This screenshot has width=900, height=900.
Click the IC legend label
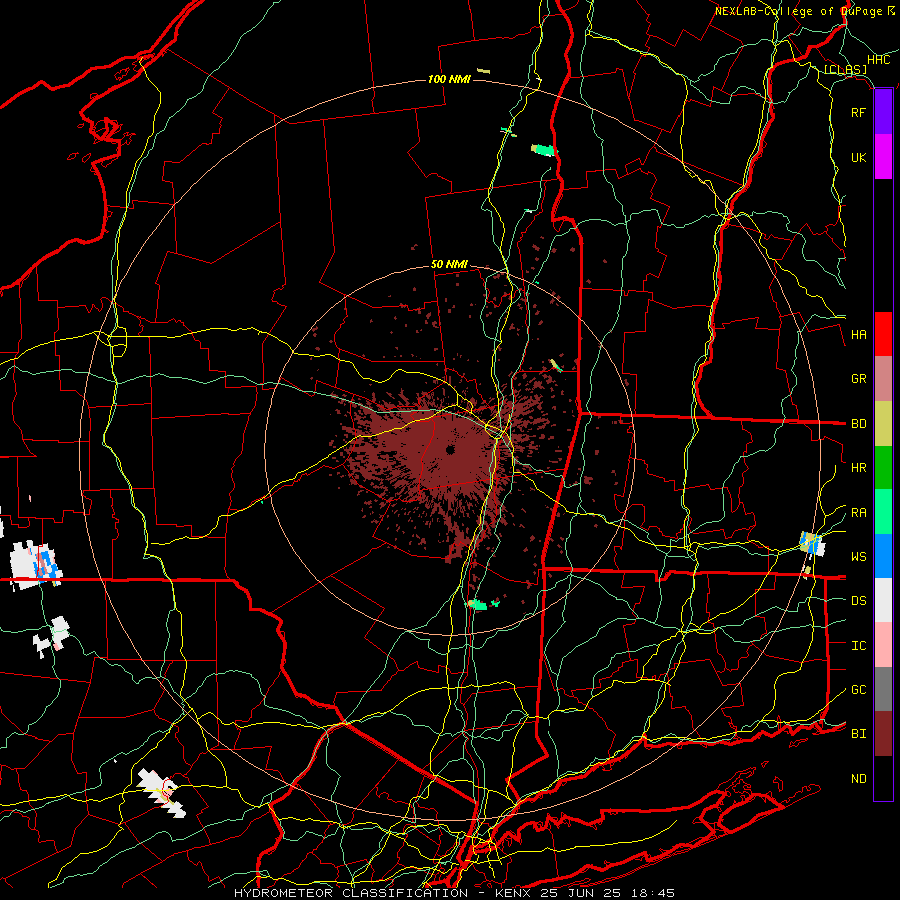pos(858,646)
